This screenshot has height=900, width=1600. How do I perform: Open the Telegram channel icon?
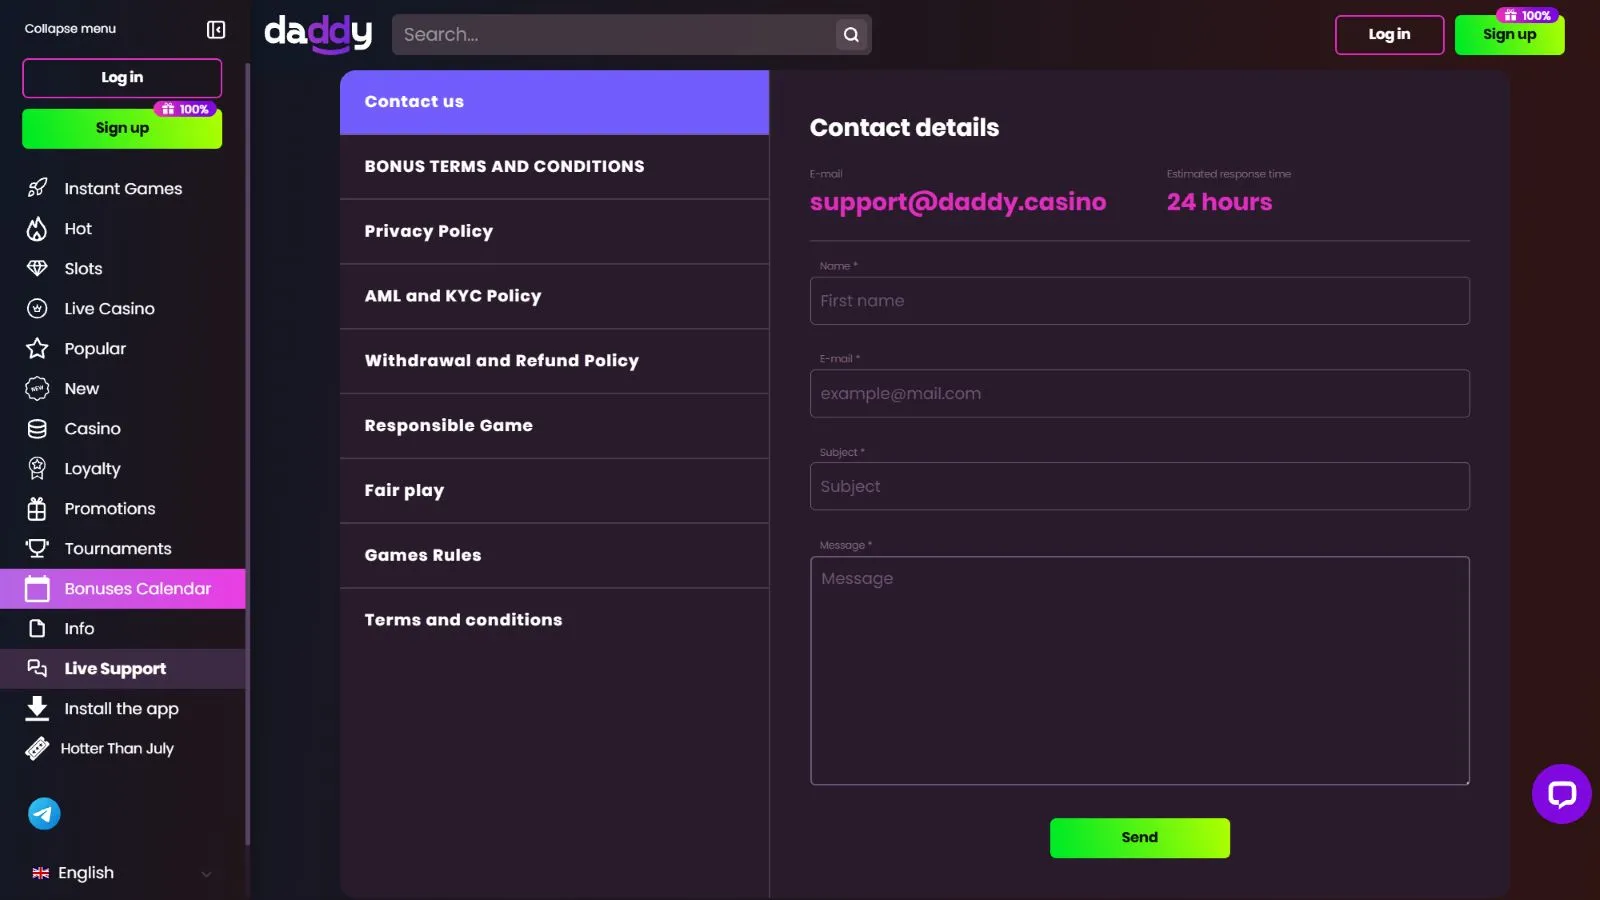click(44, 814)
